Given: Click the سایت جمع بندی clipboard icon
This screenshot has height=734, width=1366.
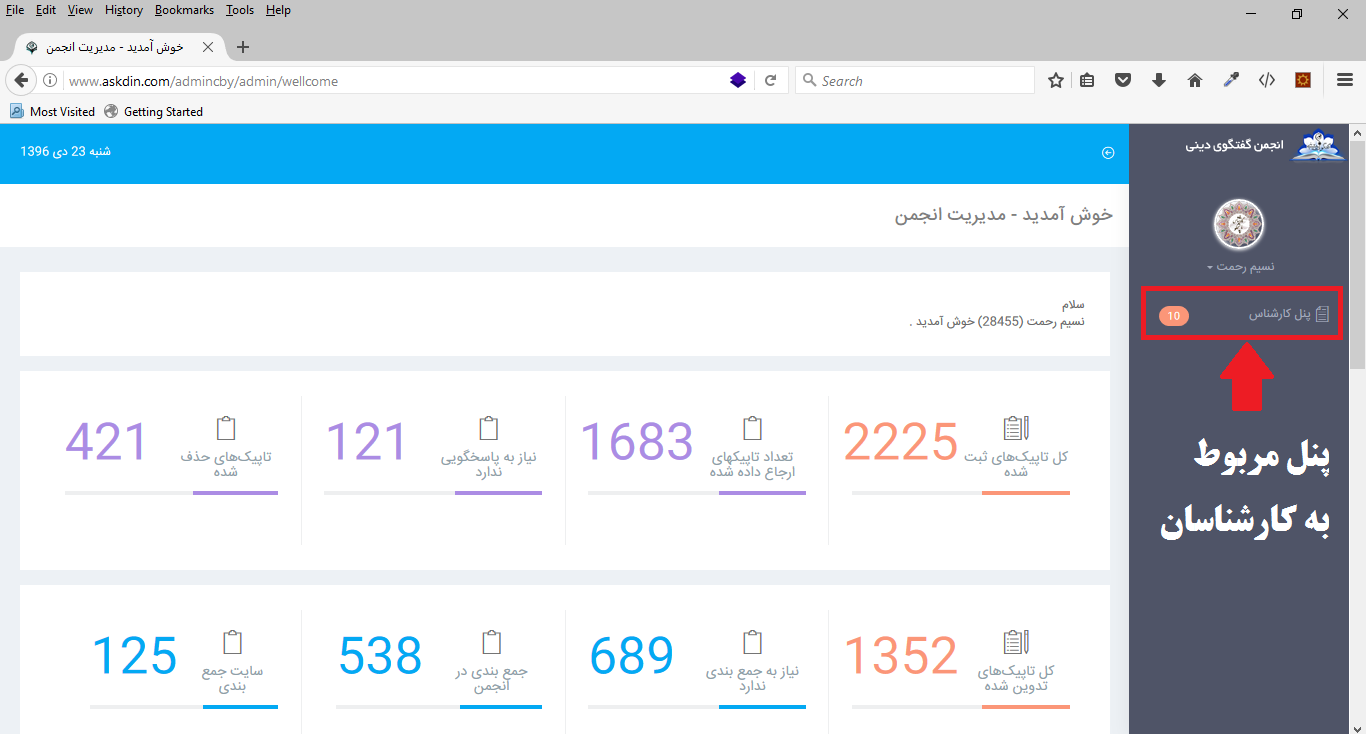Looking at the screenshot, I should coord(232,642).
